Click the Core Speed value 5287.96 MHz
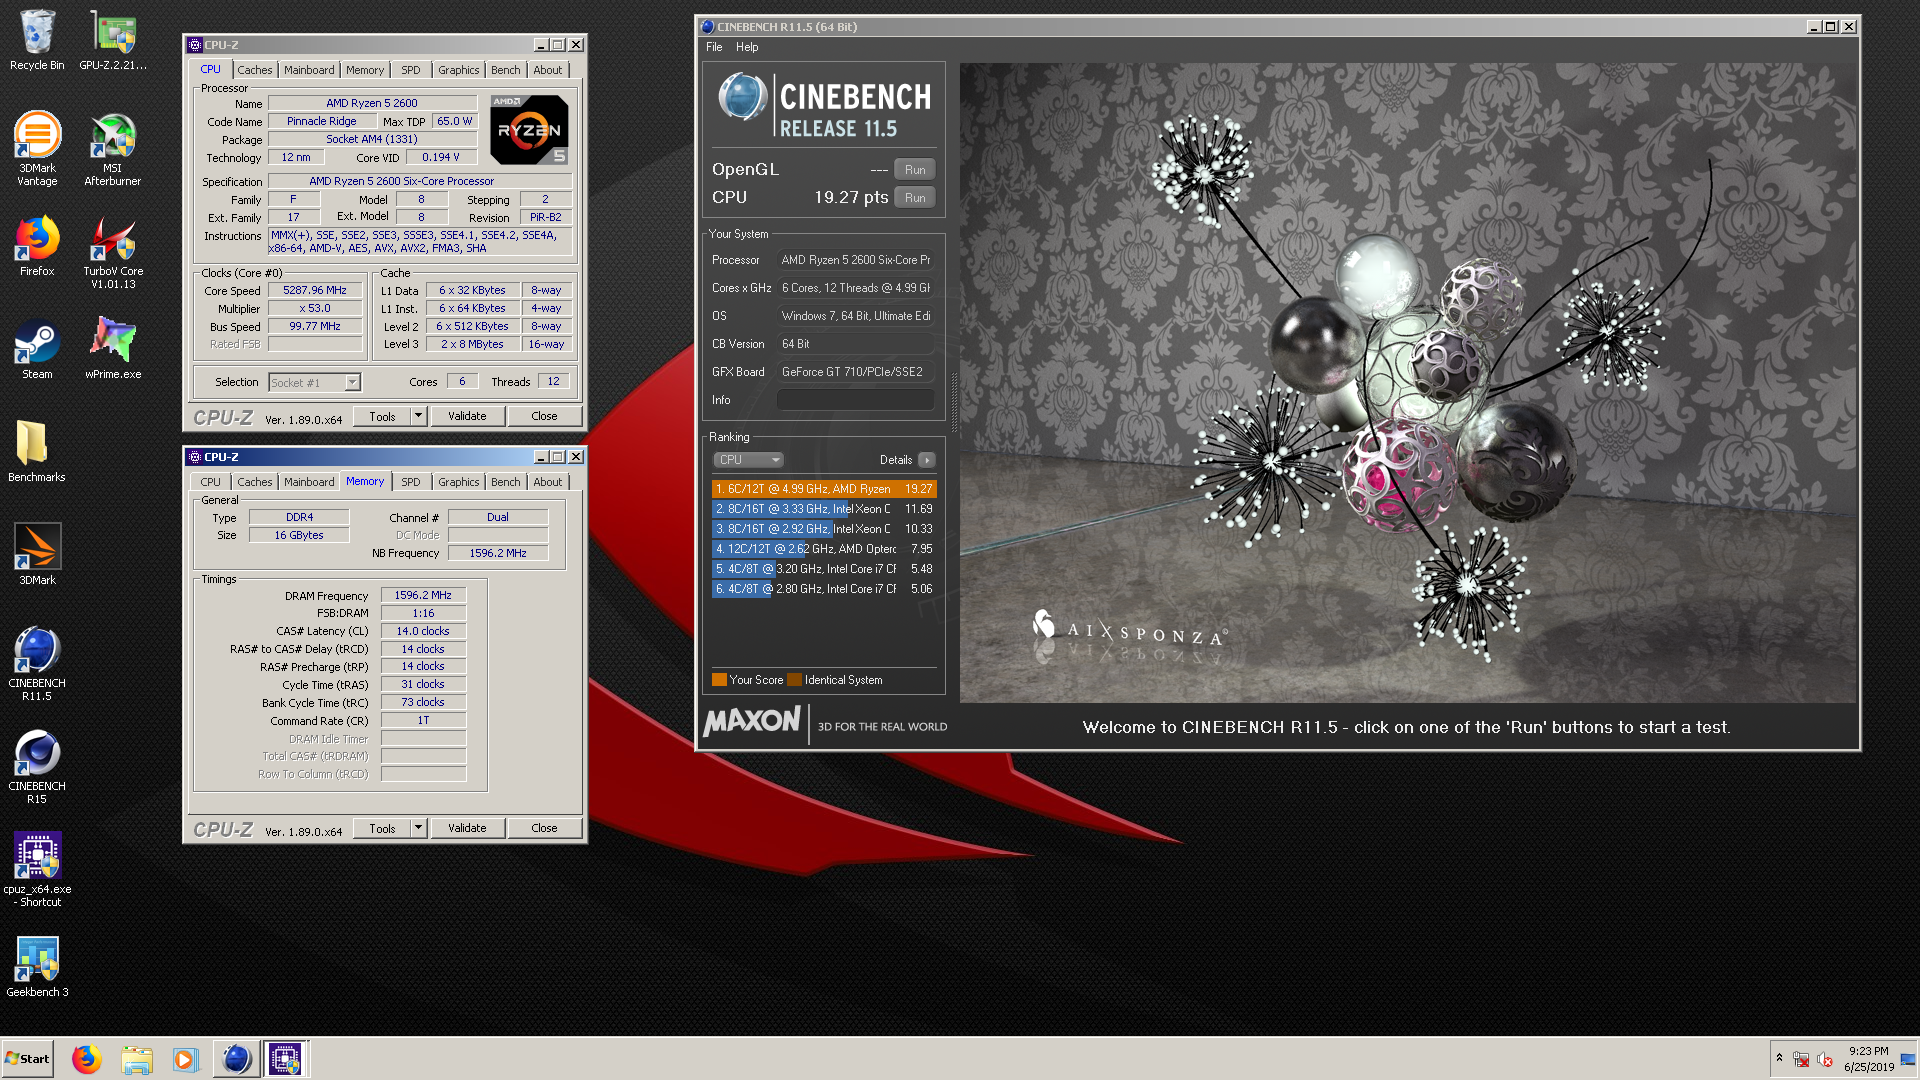Screen dimensions: 1920x1080 [x=315, y=291]
